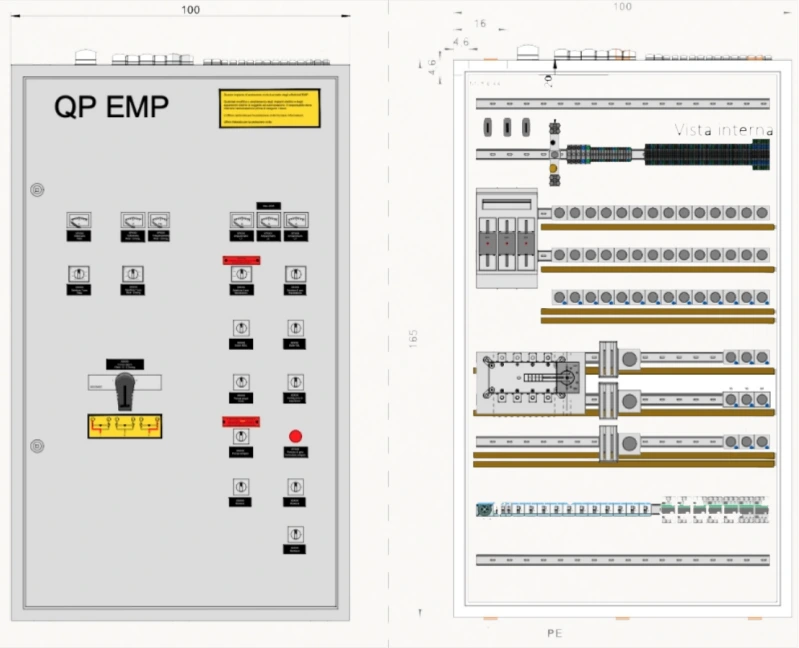The height and width of the screenshot is (648, 799).
Task: Click the three-pole fuse switch disconnector inside
Action: [x=507, y=238]
